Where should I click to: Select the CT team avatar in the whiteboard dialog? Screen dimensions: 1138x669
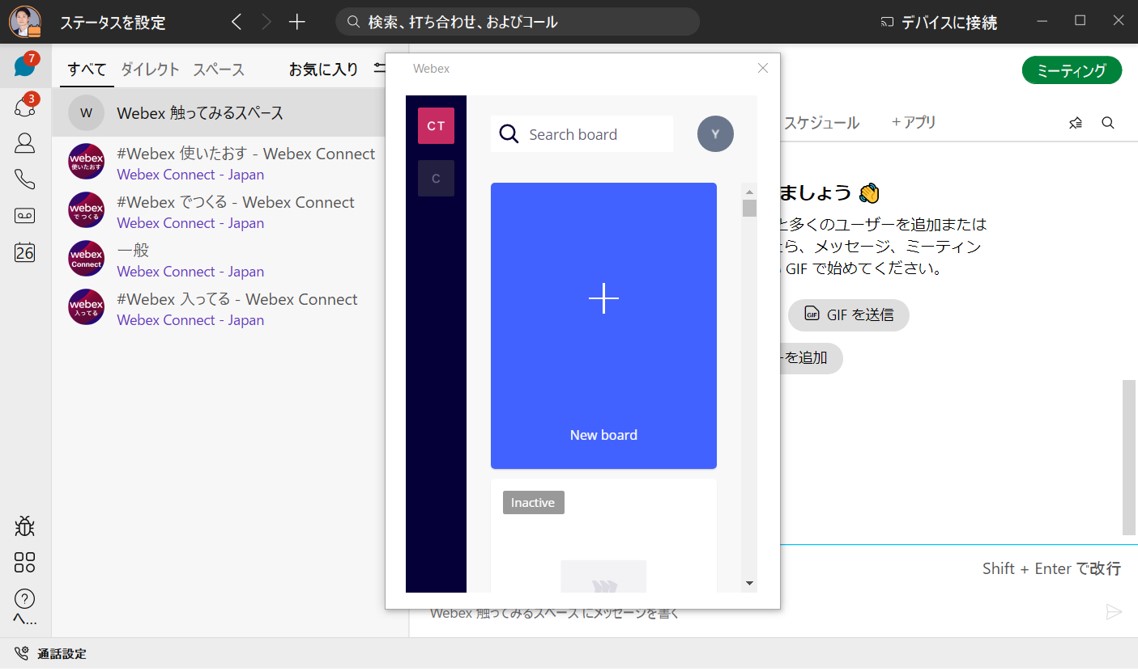[436, 125]
